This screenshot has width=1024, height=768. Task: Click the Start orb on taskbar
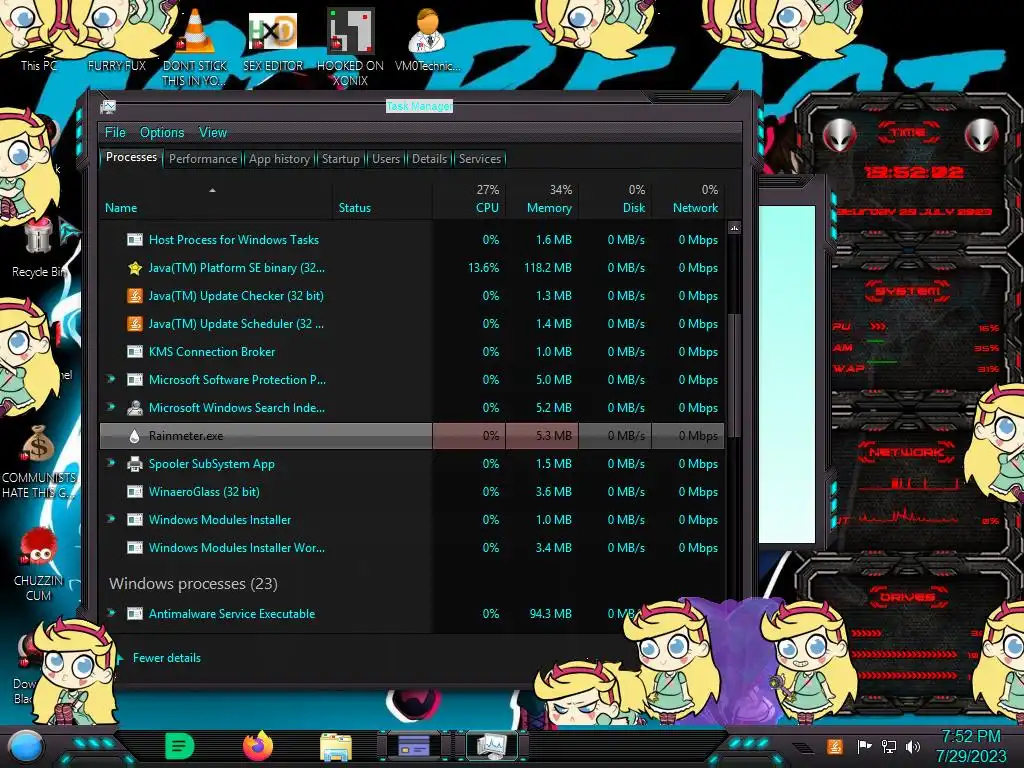coord(26,746)
